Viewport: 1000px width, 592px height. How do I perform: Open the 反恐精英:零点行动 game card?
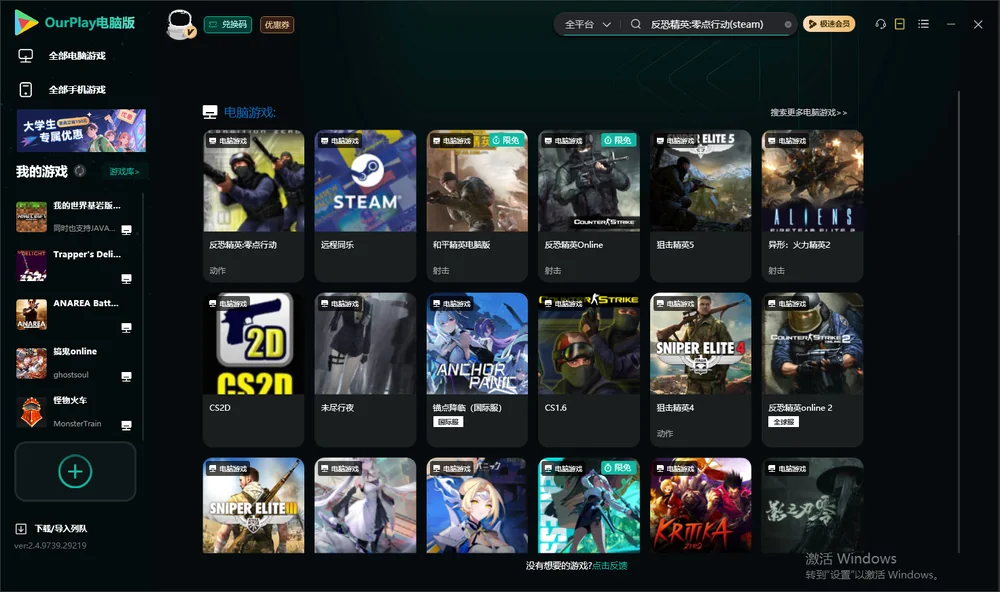[253, 205]
